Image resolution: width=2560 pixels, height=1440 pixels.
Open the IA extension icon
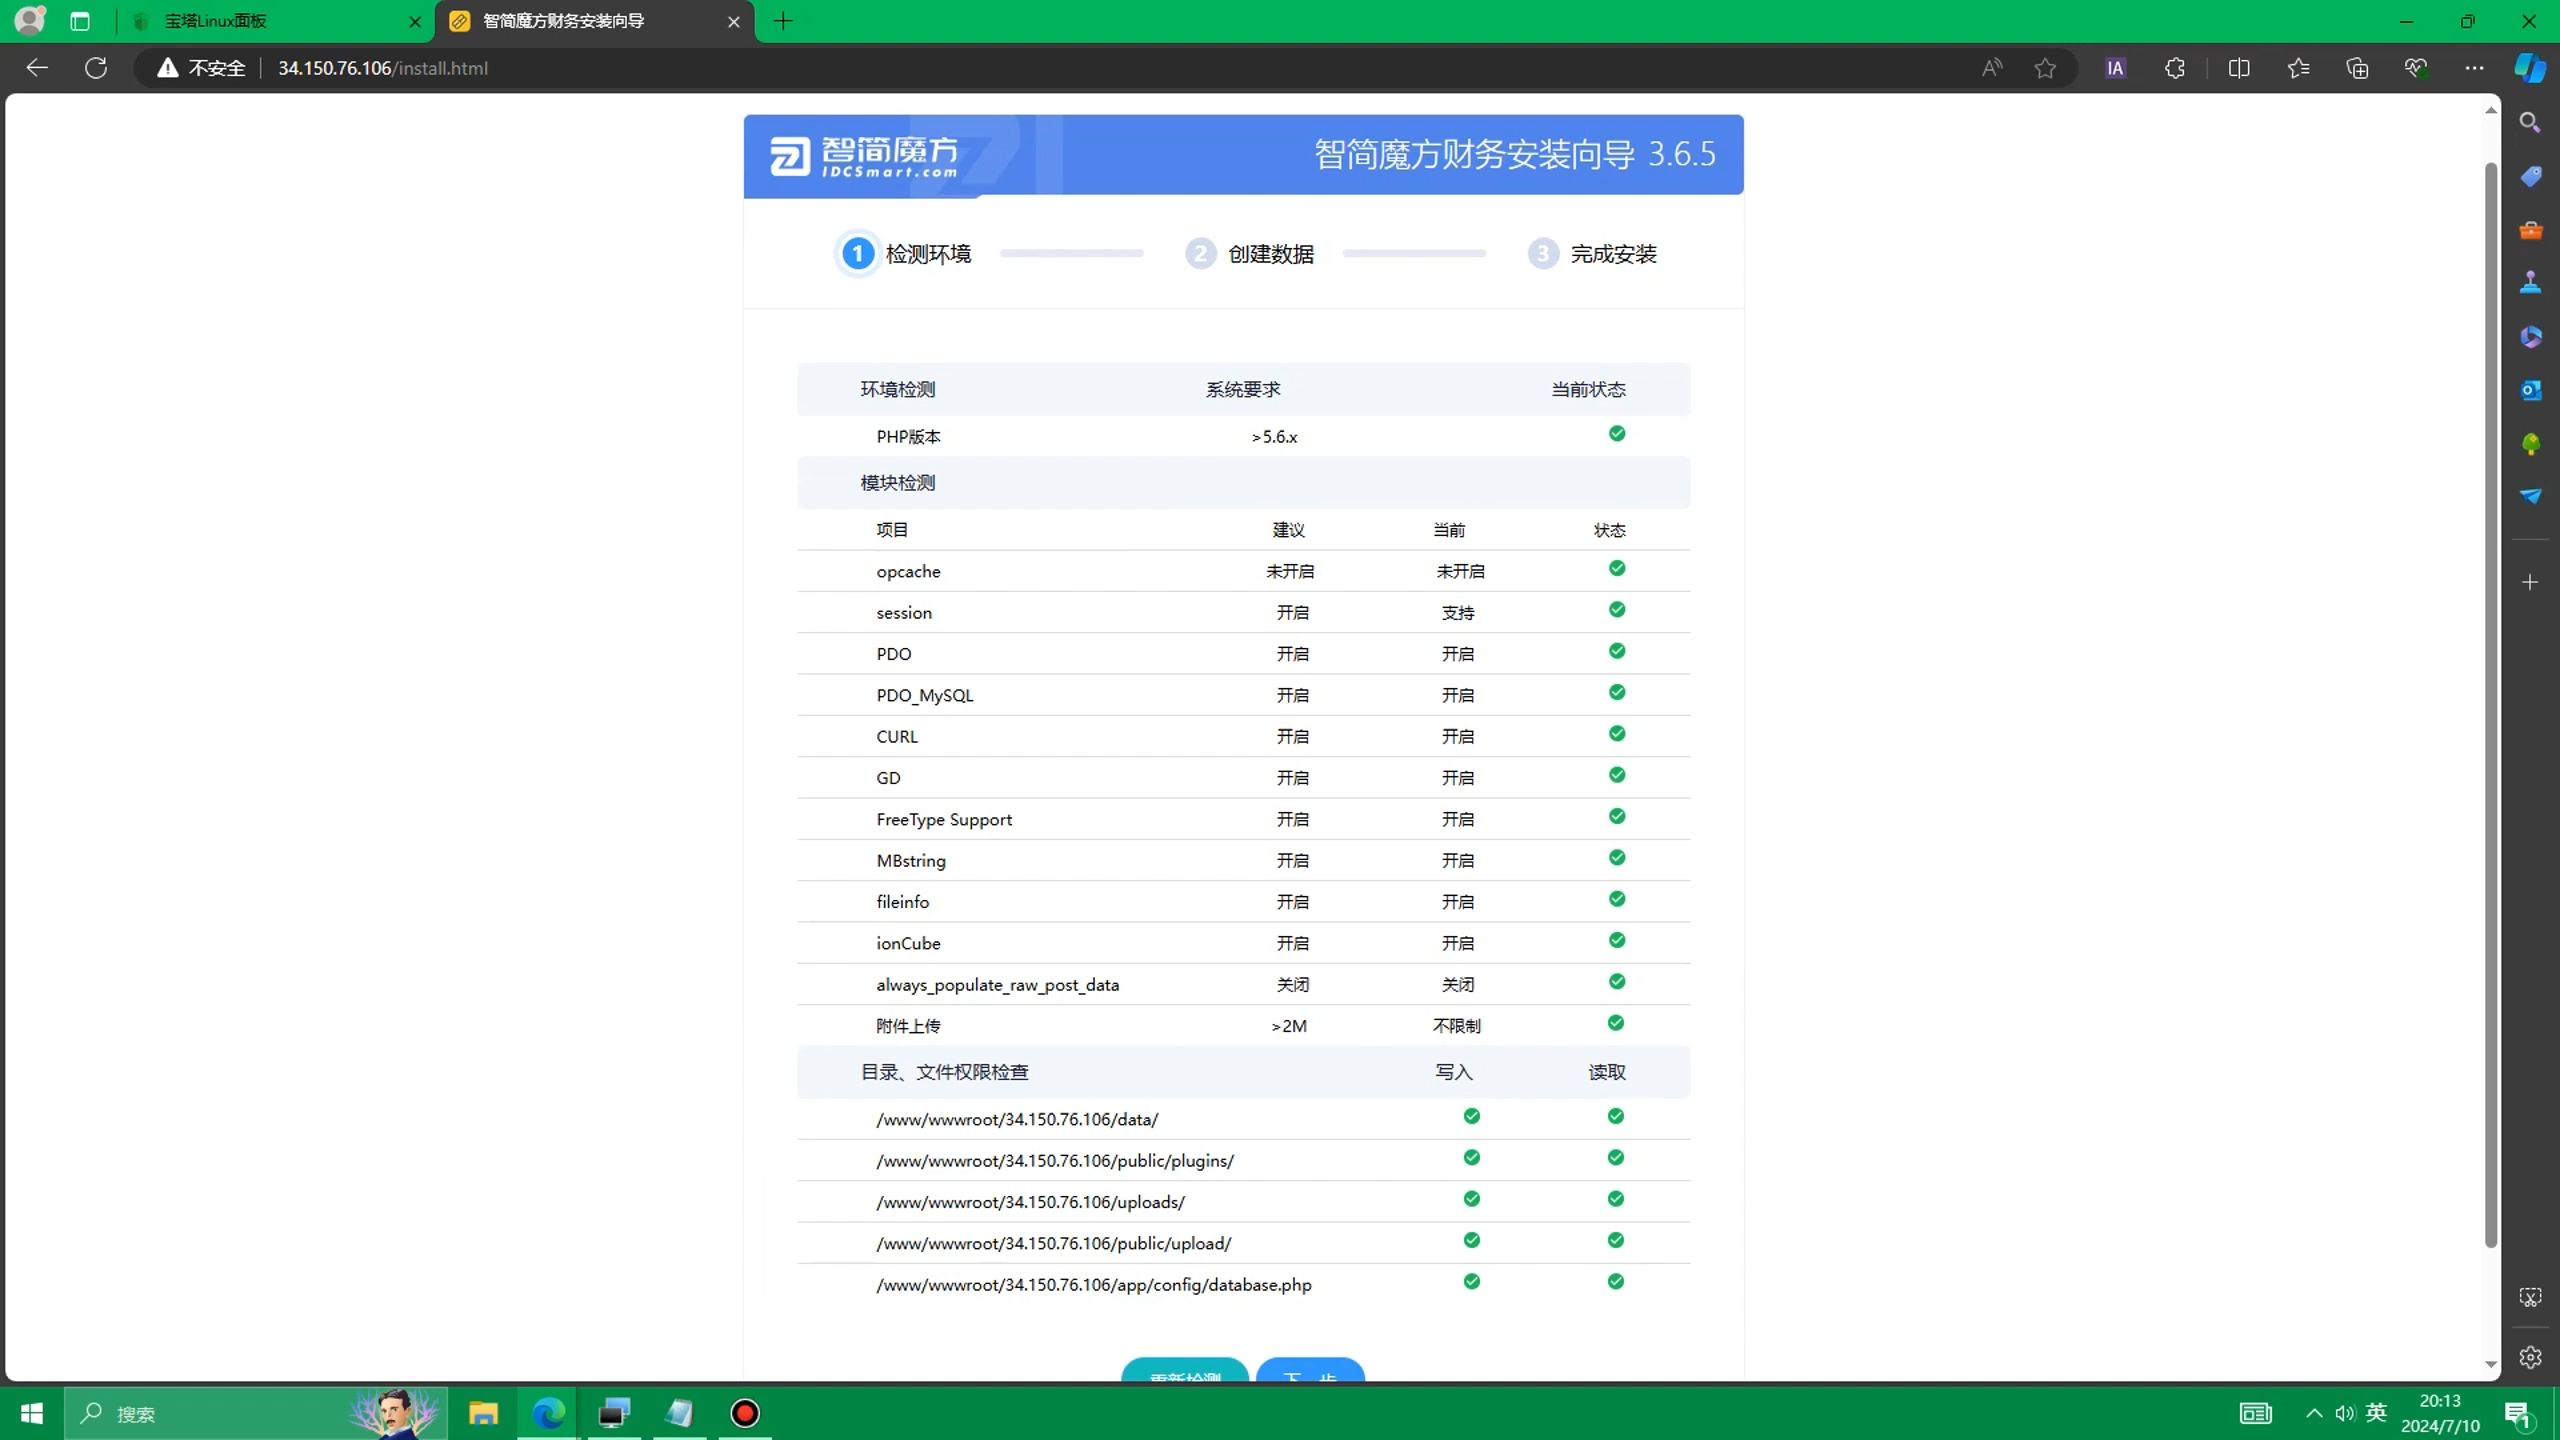tap(2115, 68)
